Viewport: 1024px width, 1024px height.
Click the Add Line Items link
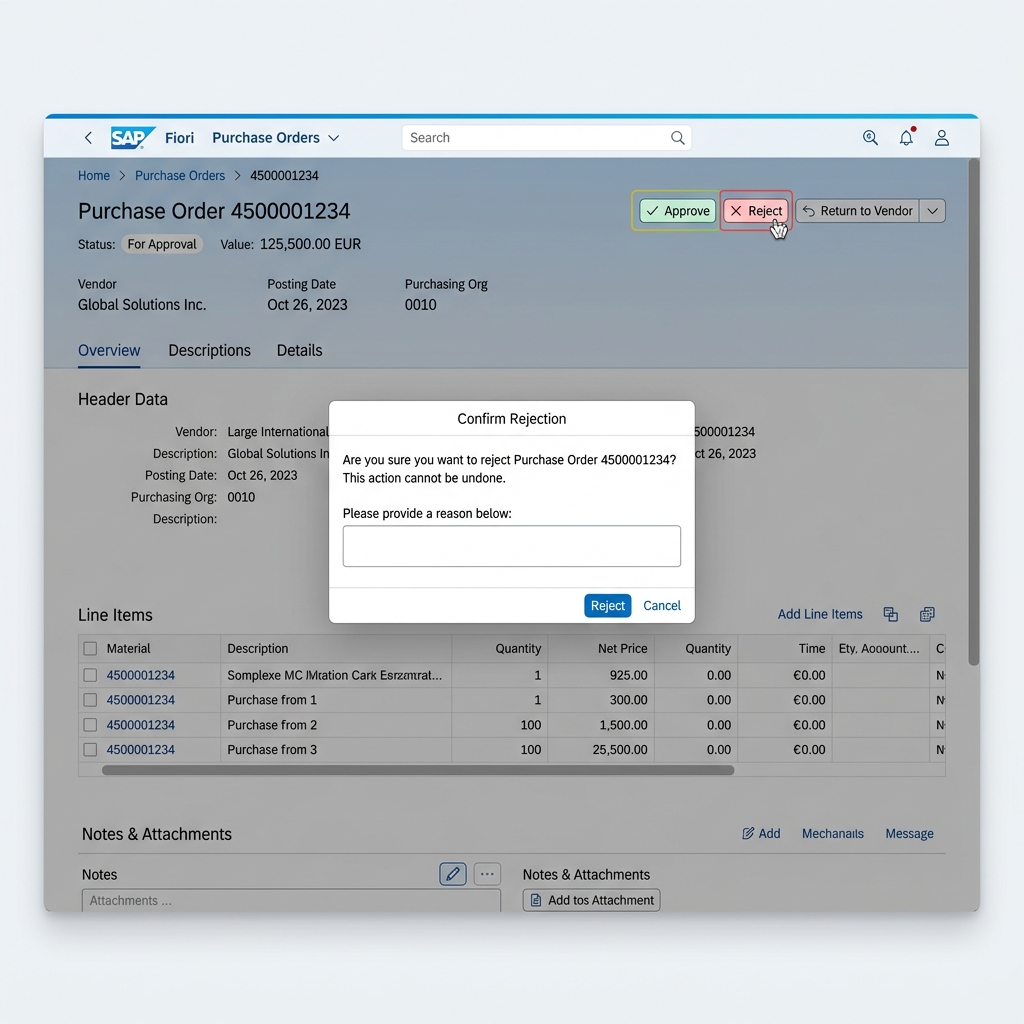(820, 615)
